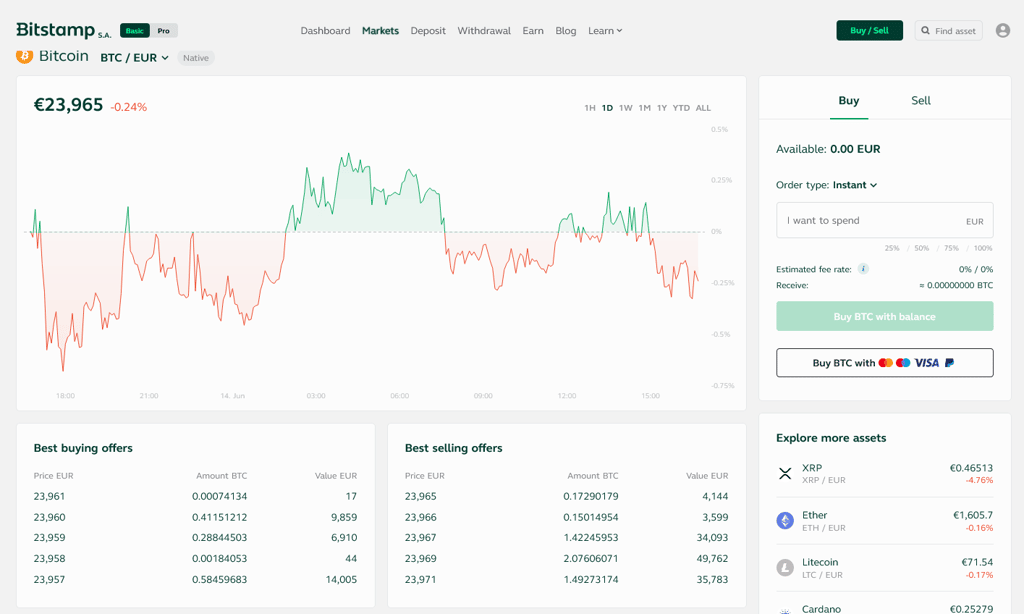The width and height of the screenshot is (1024, 614).
Task: Click buying offer price 23,958
Action: (x=49, y=558)
